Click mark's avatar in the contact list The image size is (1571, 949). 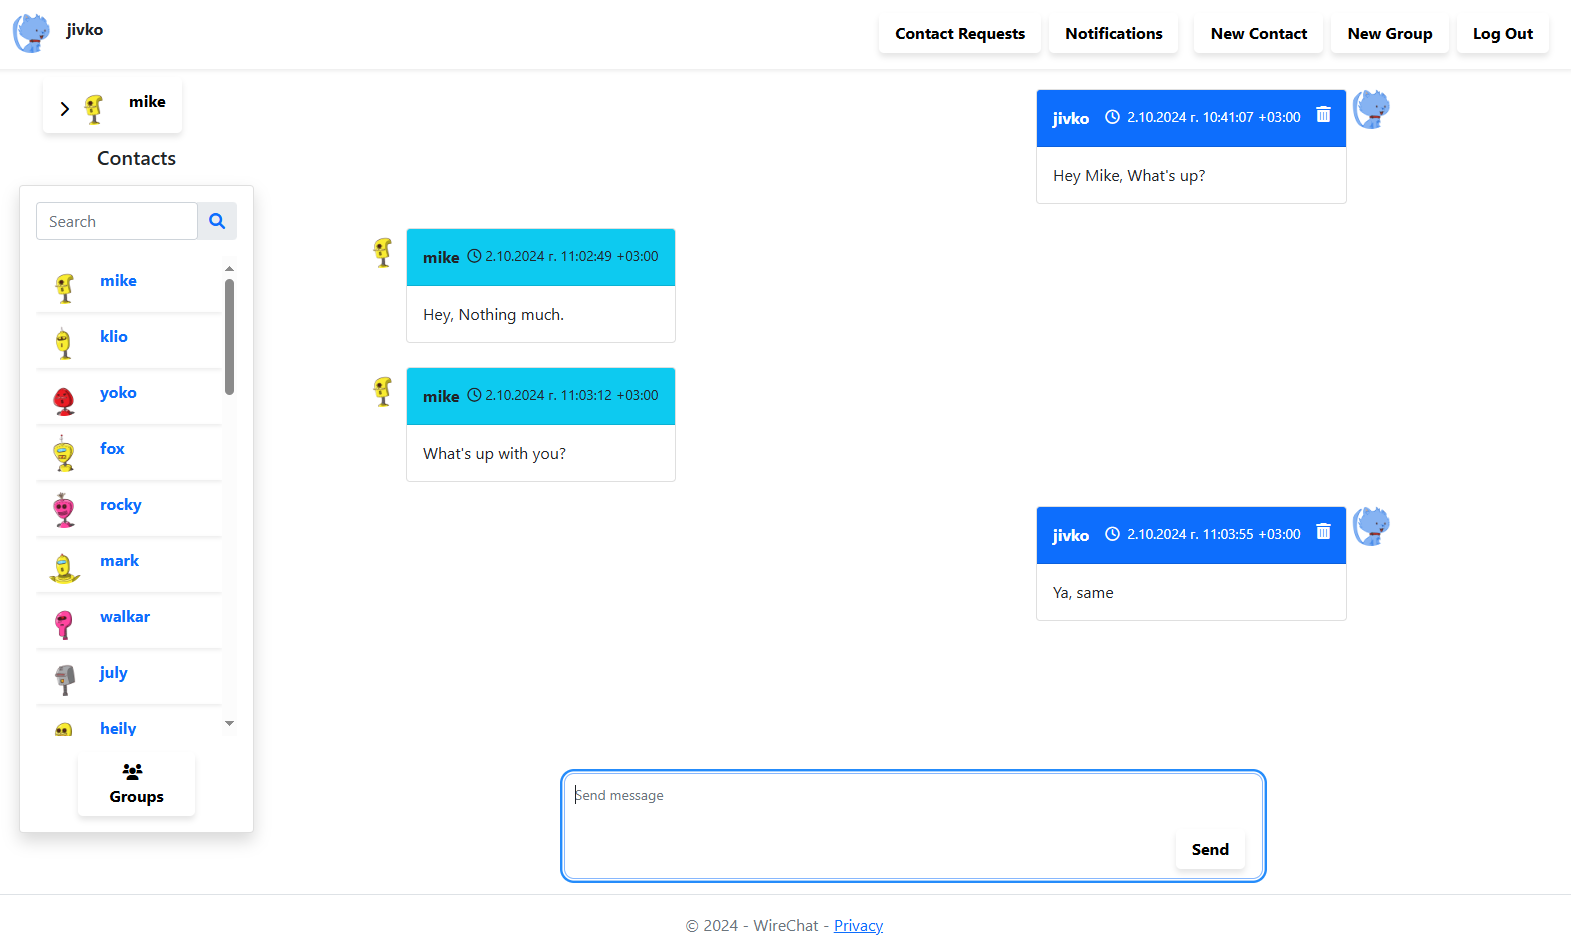(x=64, y=568)
